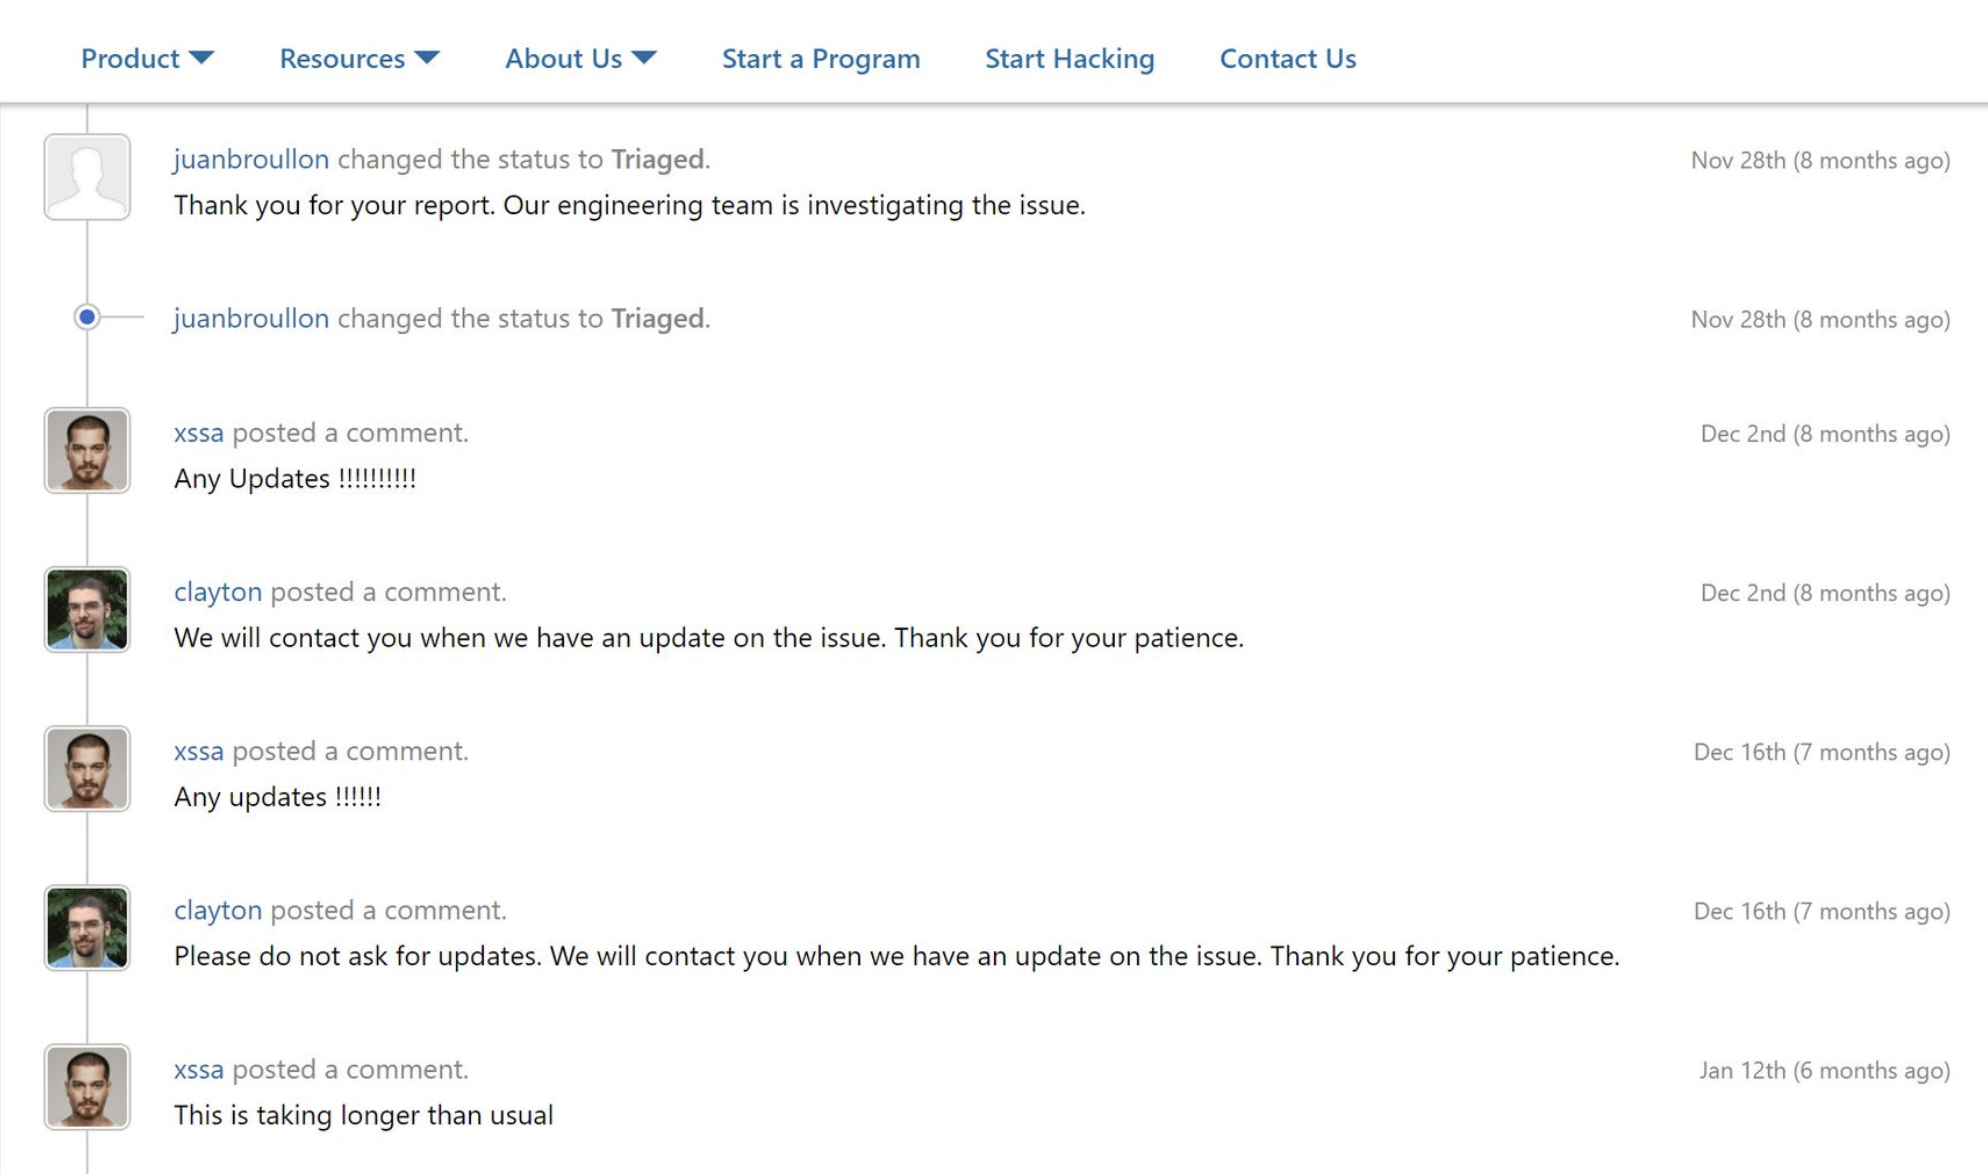Open juanbroullon link on second Triaged entry
The height and width of the screenshot is (1174, 1988).
pyautogui.click(x=251, y=318)
